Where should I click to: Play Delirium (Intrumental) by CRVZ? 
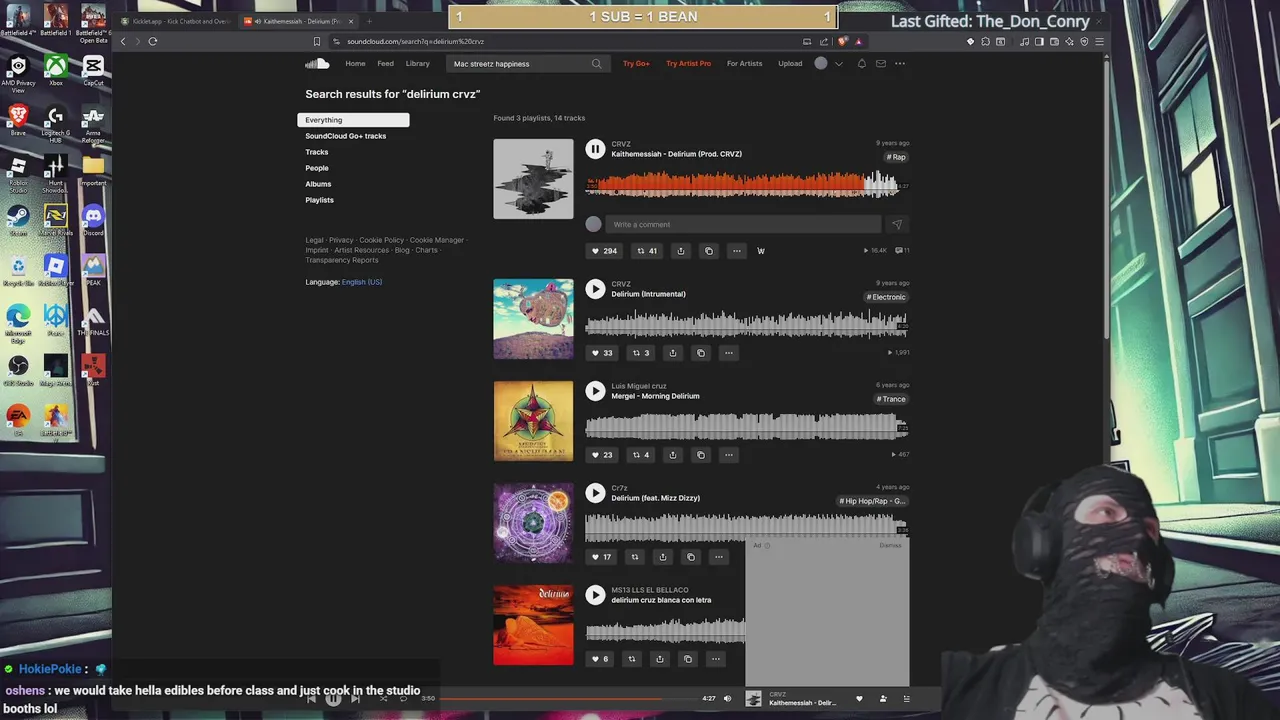click(x=595, y=289)
